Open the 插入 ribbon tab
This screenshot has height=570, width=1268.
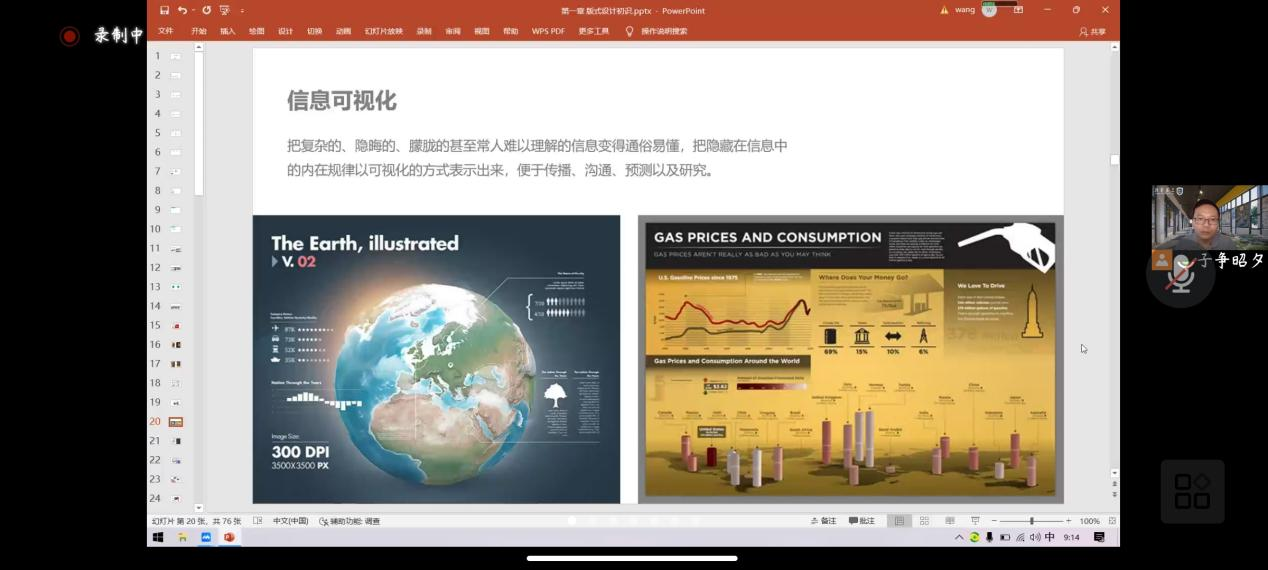pos(228,31)
